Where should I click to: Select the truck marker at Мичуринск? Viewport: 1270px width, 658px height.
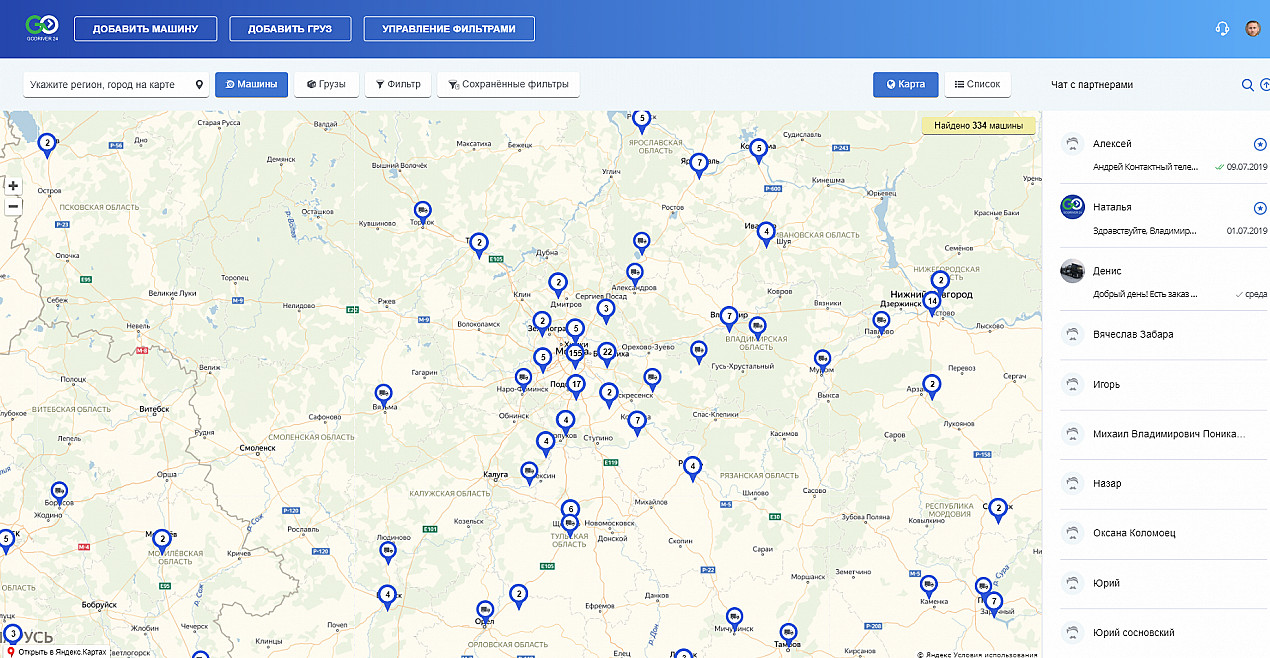pyautogui.click(x=734, y=619)
